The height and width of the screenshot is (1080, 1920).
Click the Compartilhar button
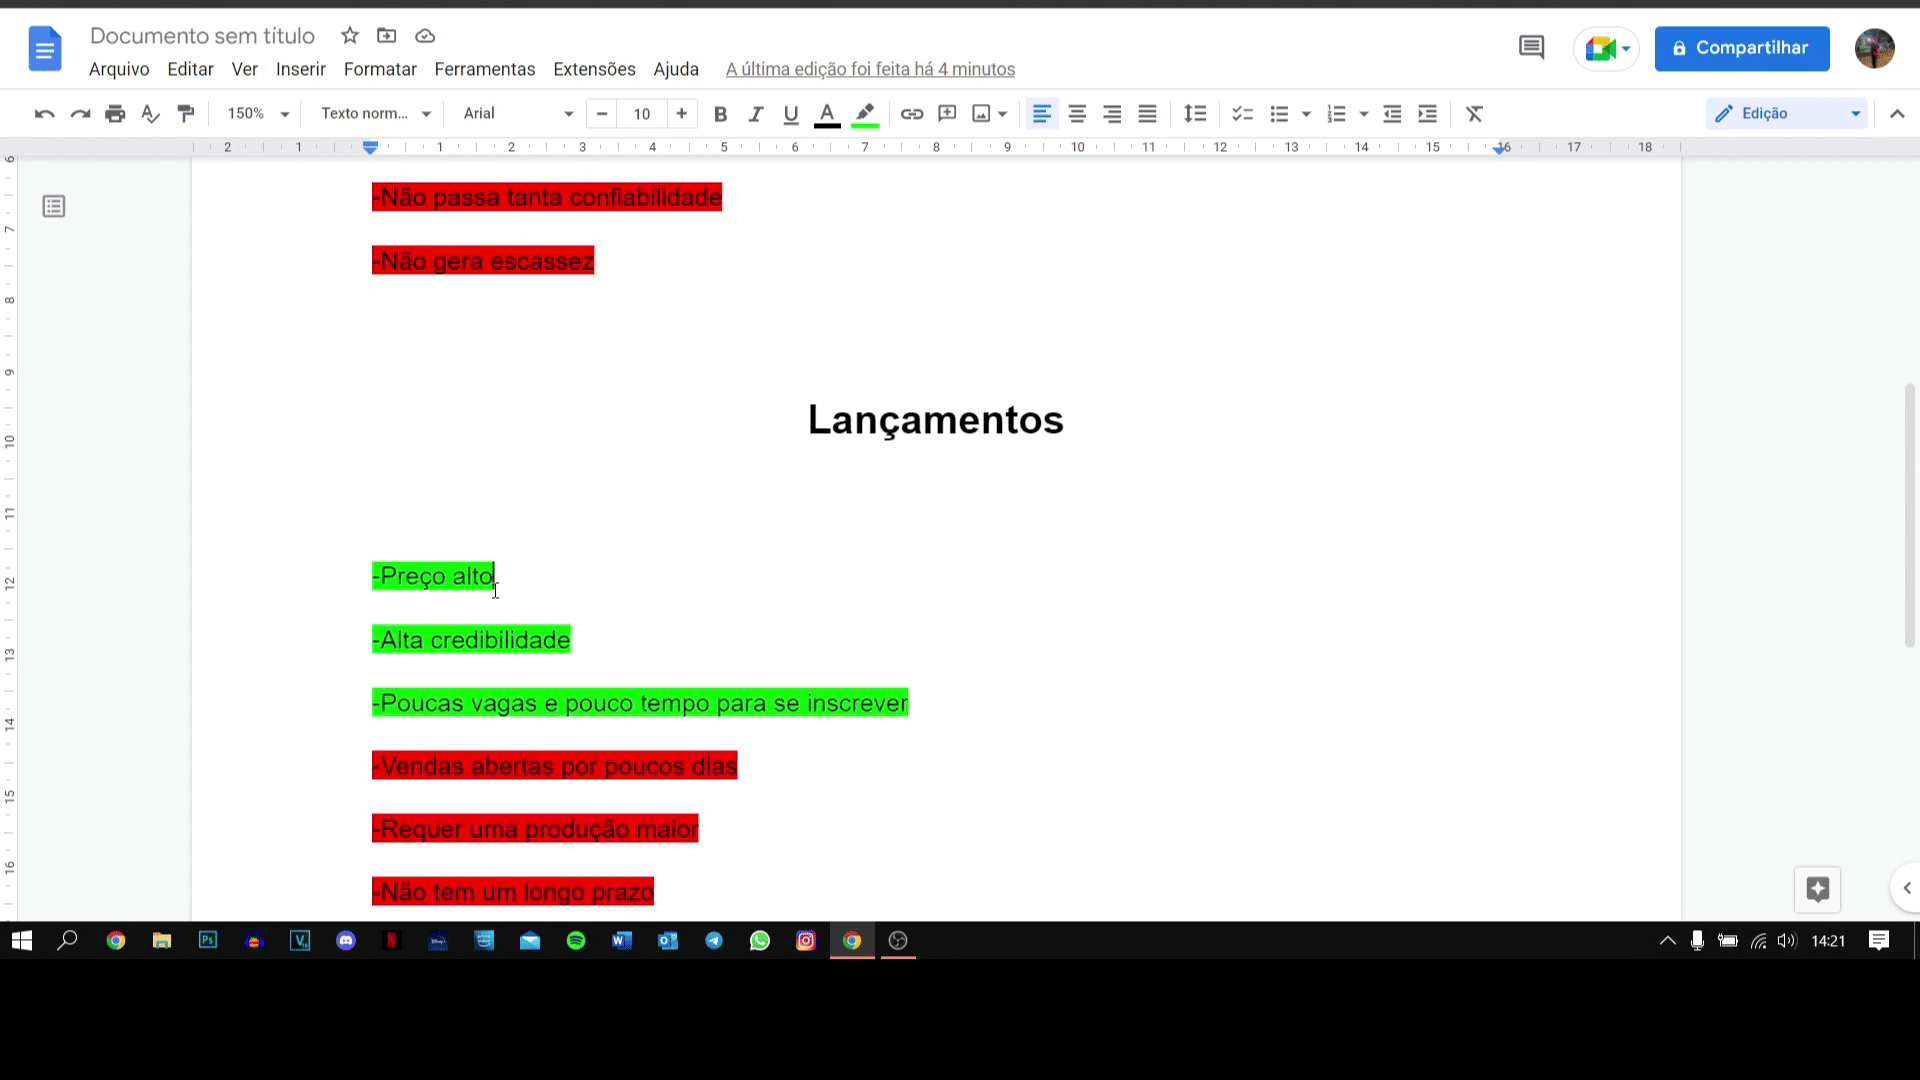pyautogui.click(x=1741, y=48)
